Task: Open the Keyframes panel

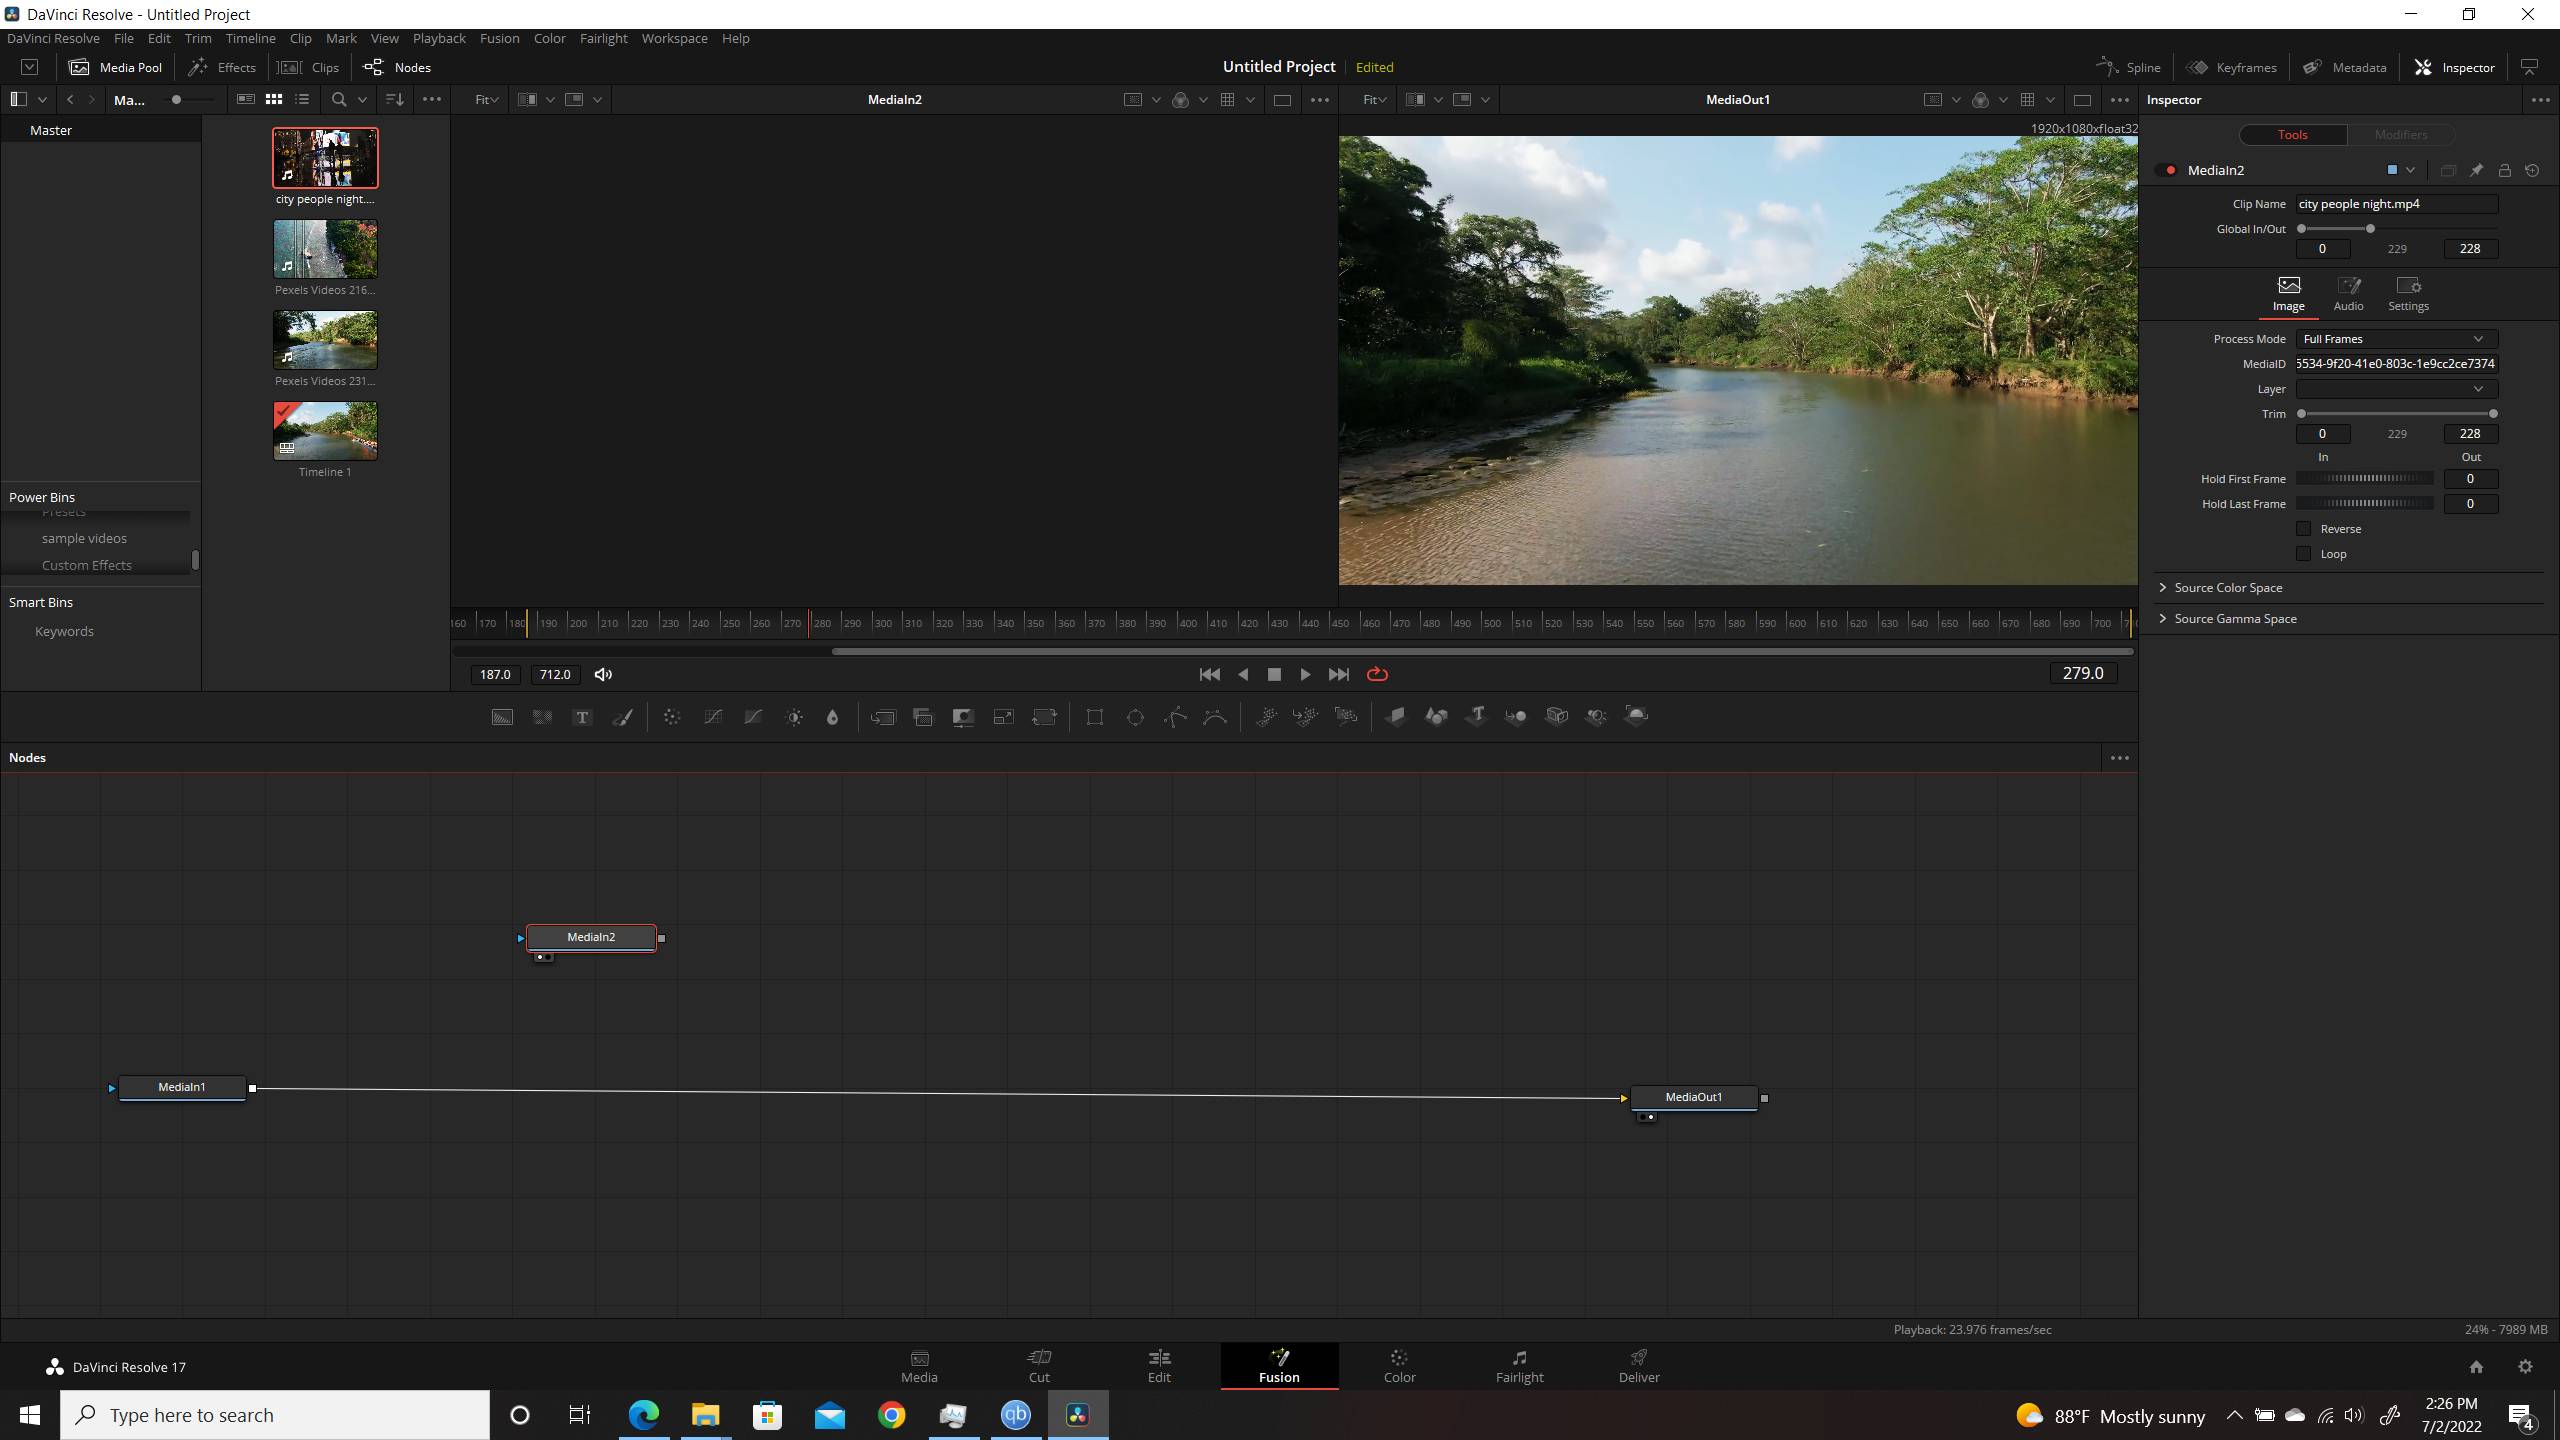Action: (x=2231, y=67)
